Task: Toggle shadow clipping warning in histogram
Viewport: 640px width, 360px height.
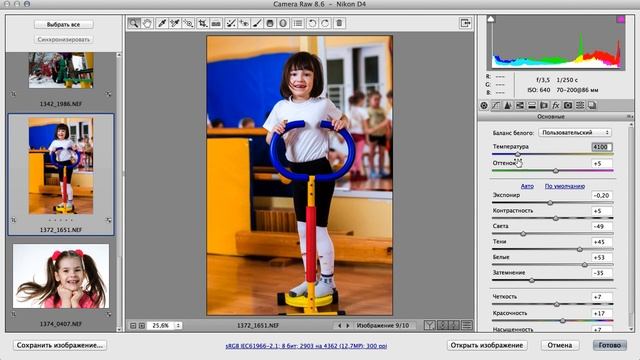Action: [491, 19]
